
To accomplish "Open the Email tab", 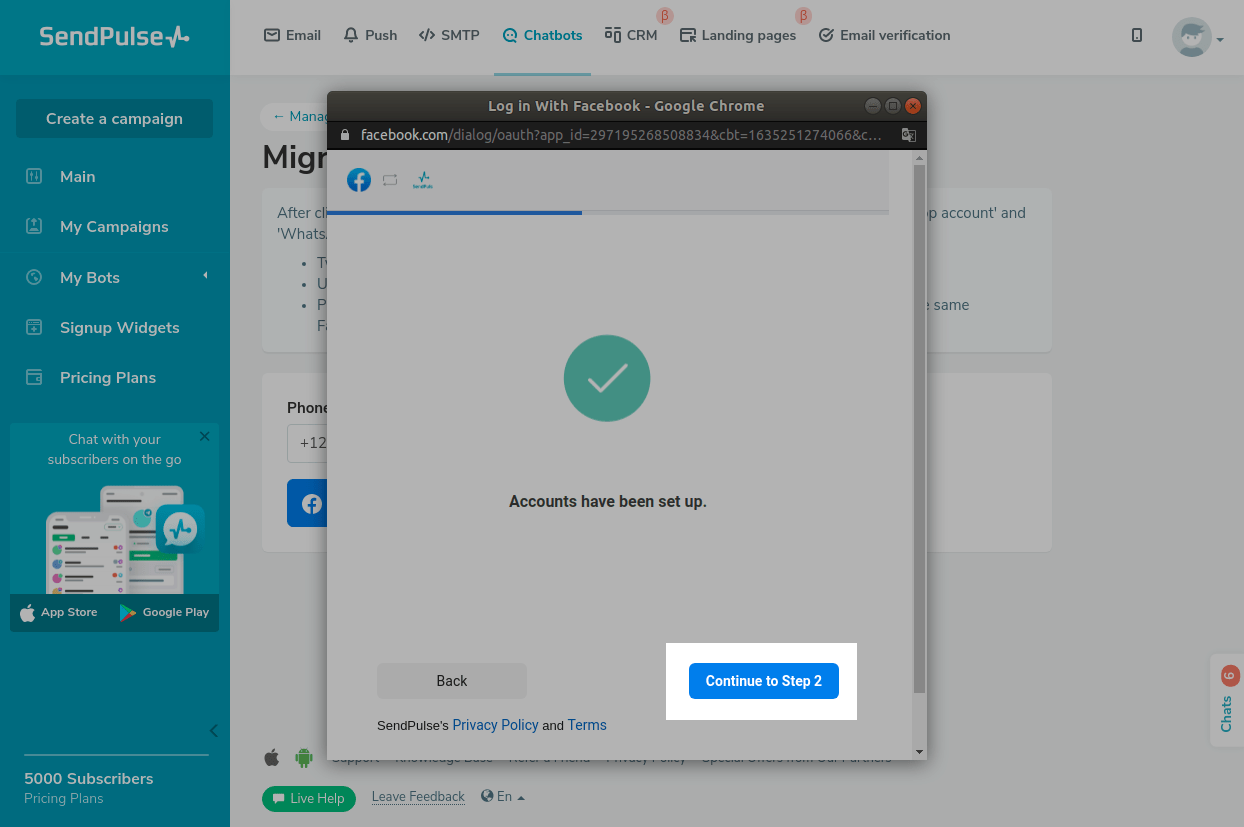I will click(292, 35).
